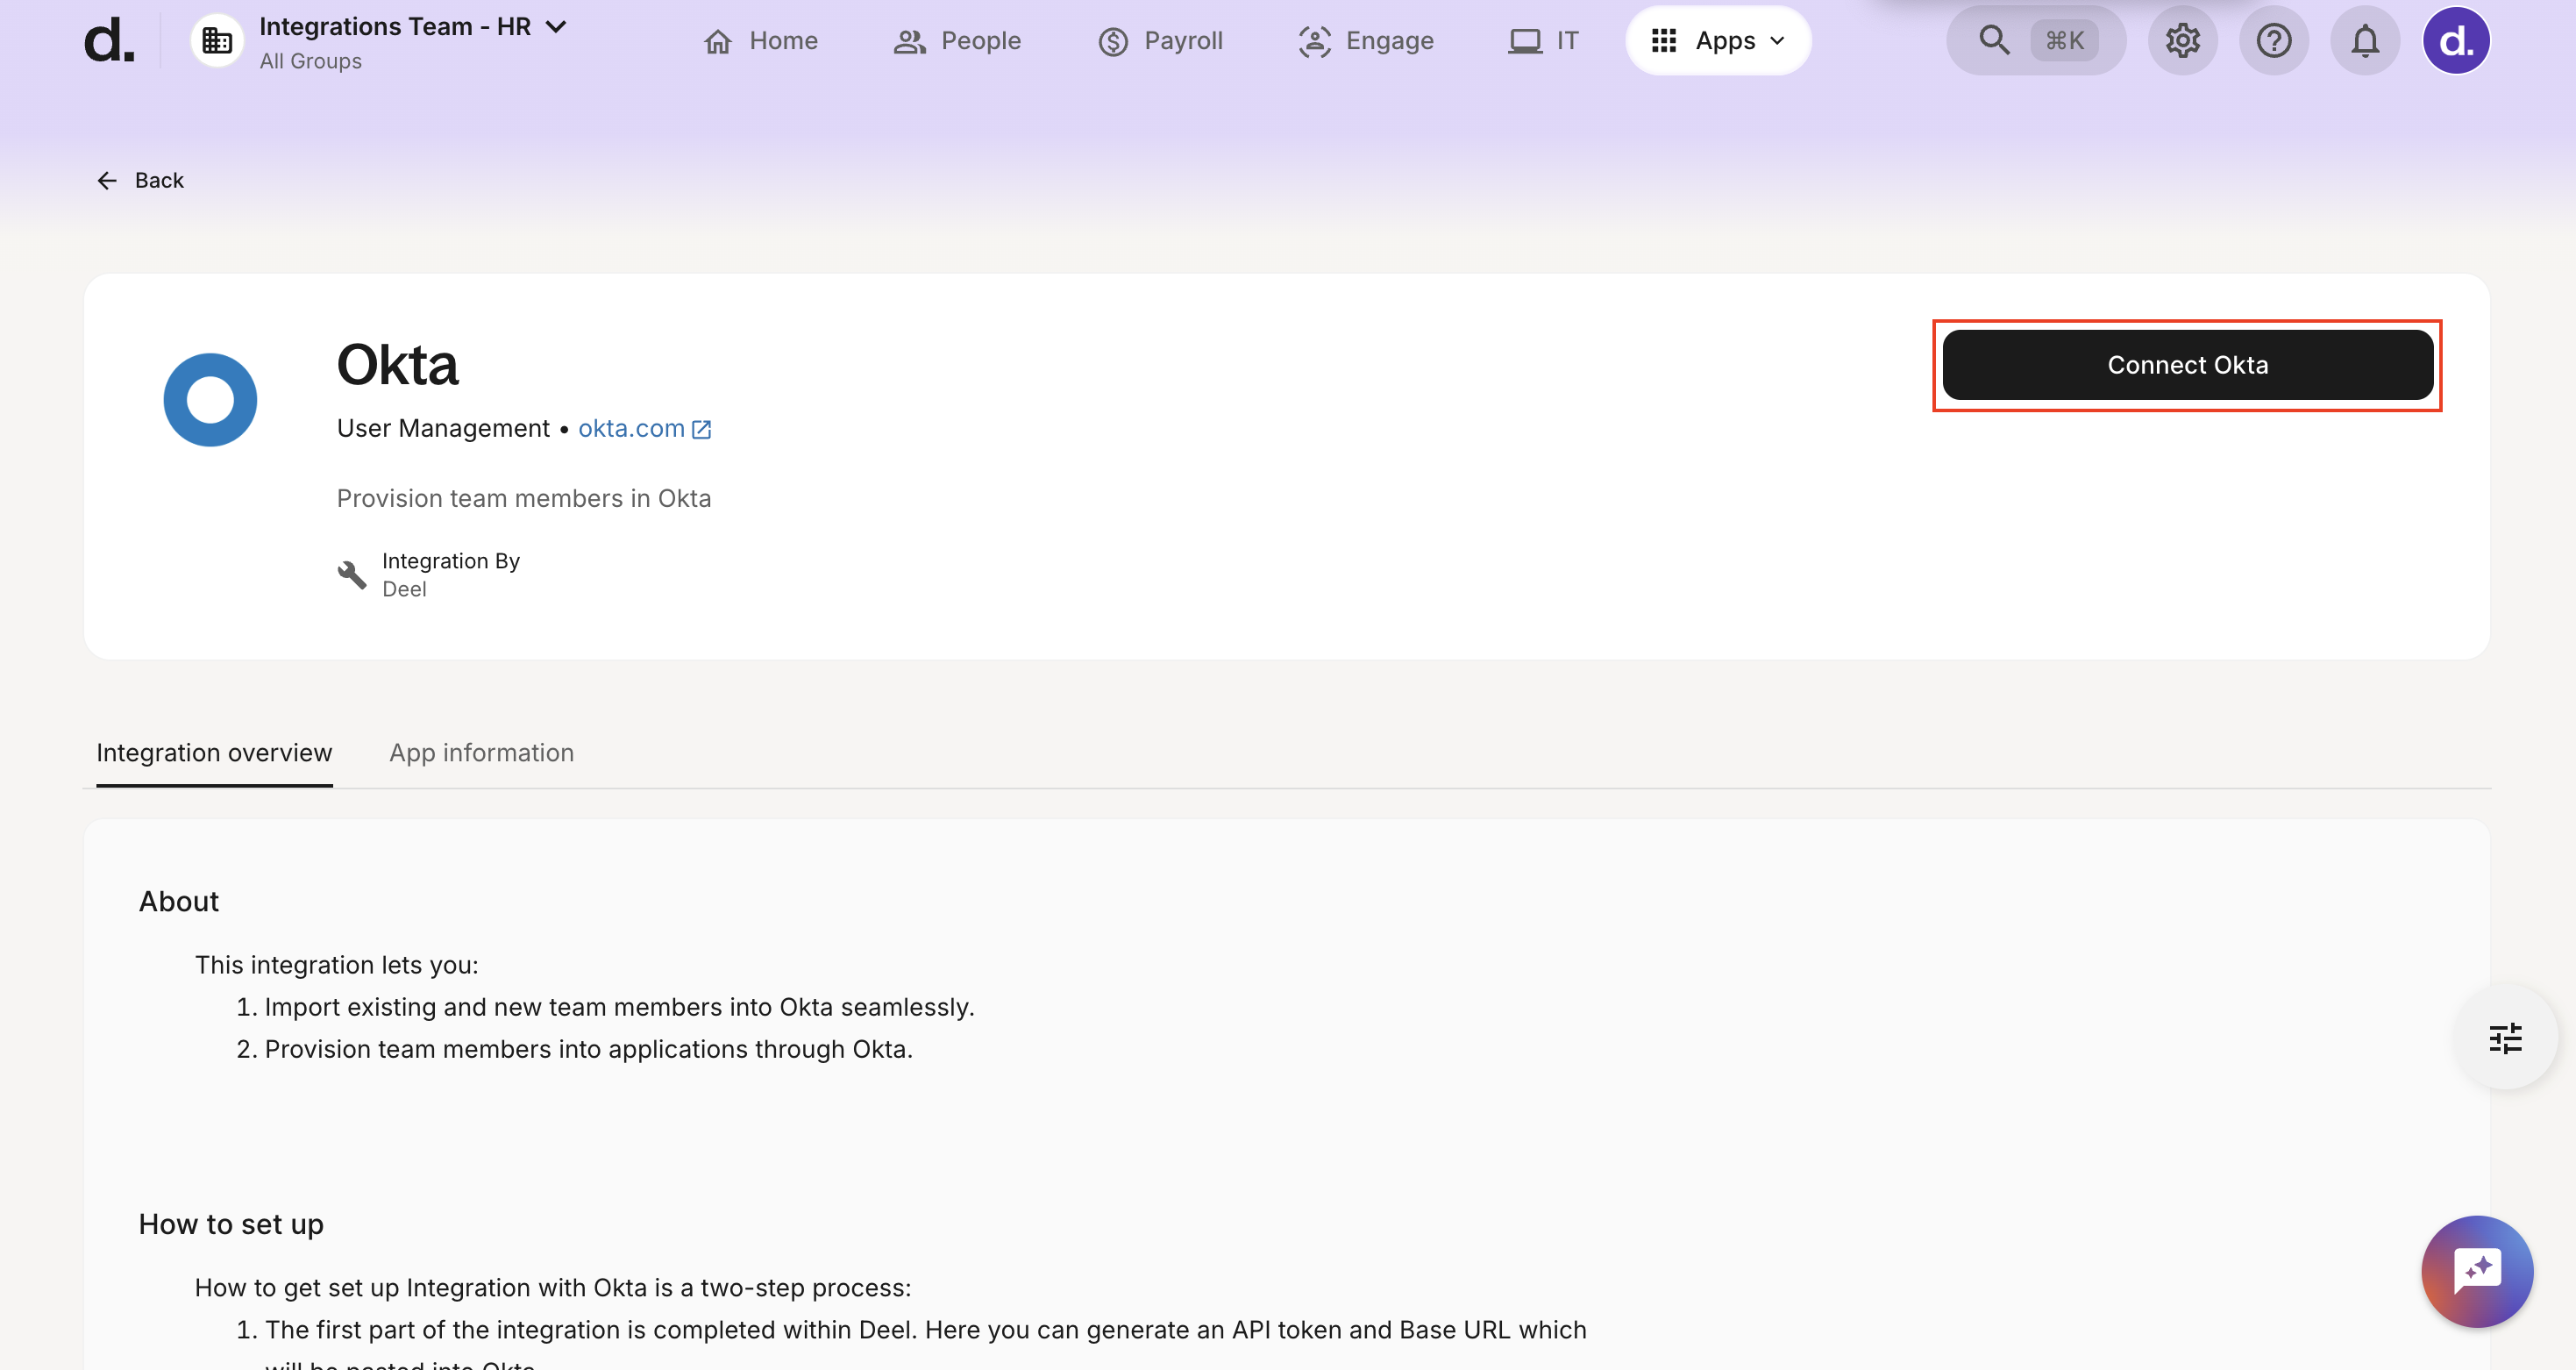This screenshot has height=1370, width=2576.
Task: Click the 'All Groups' label
Action: click(311, 61)
